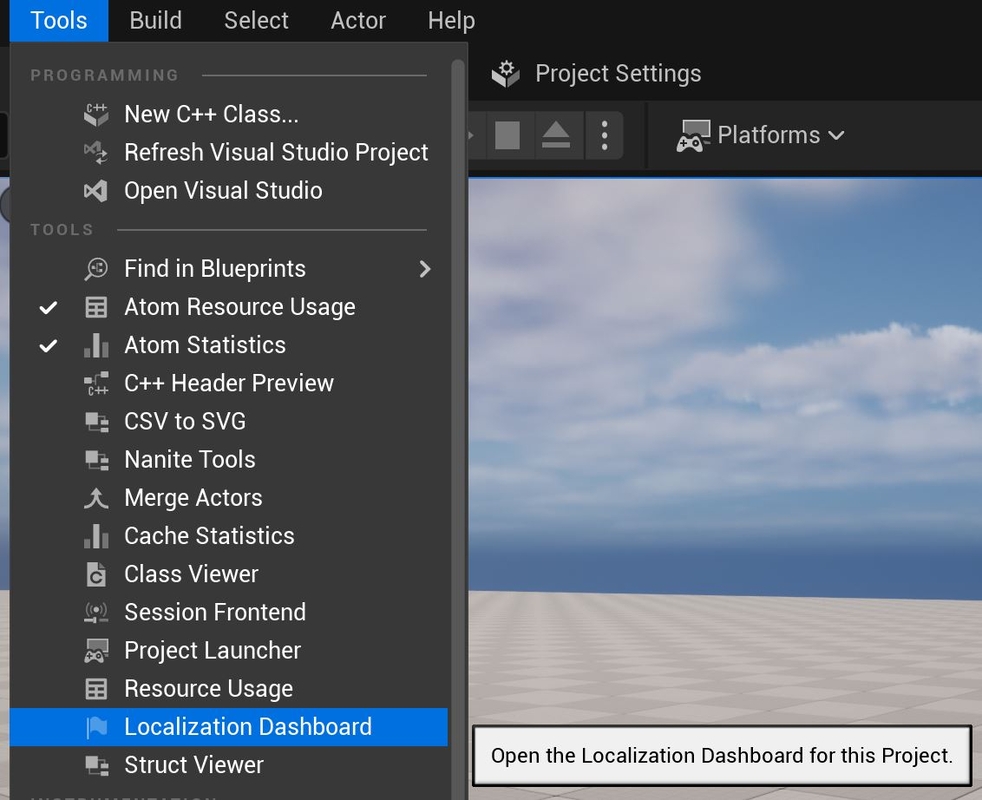Start the Project Launcher

[212, 650]
